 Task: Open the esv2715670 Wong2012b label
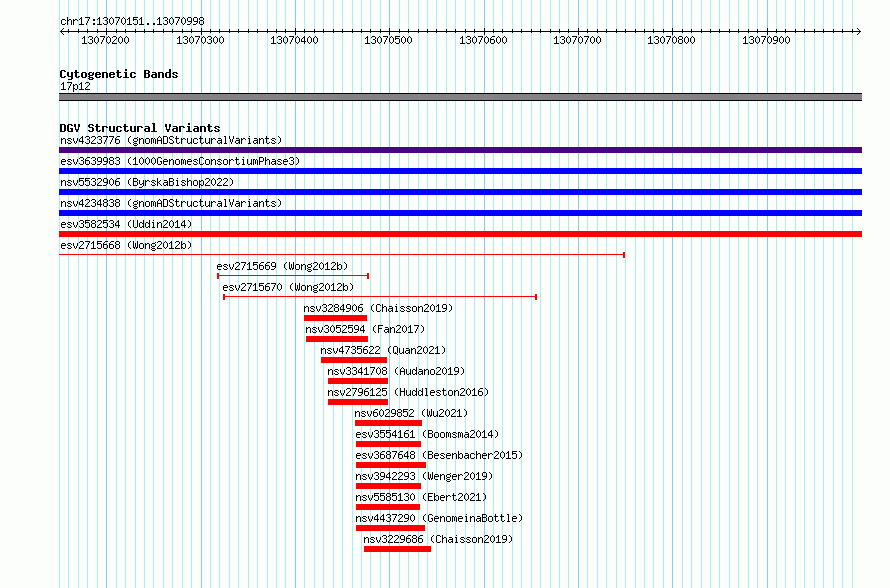tap(288, 287)
